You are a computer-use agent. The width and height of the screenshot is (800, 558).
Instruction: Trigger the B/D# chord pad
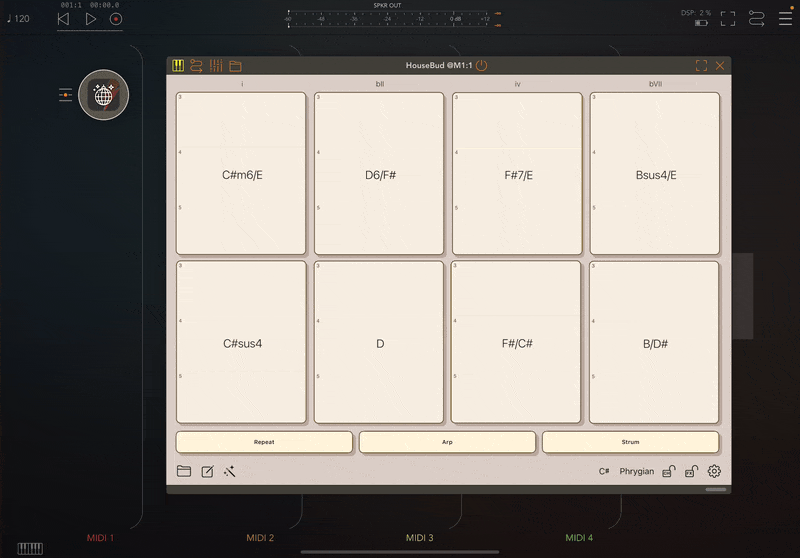point(654,342)
